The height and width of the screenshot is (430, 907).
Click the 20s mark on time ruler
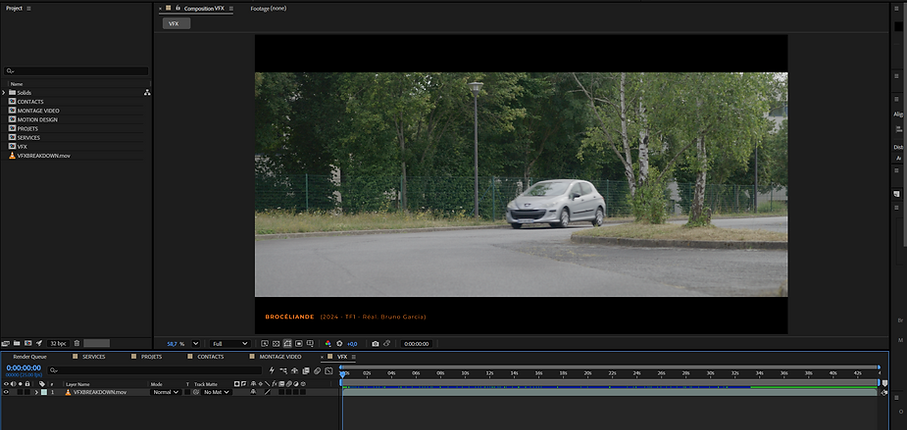click(588, 373)
